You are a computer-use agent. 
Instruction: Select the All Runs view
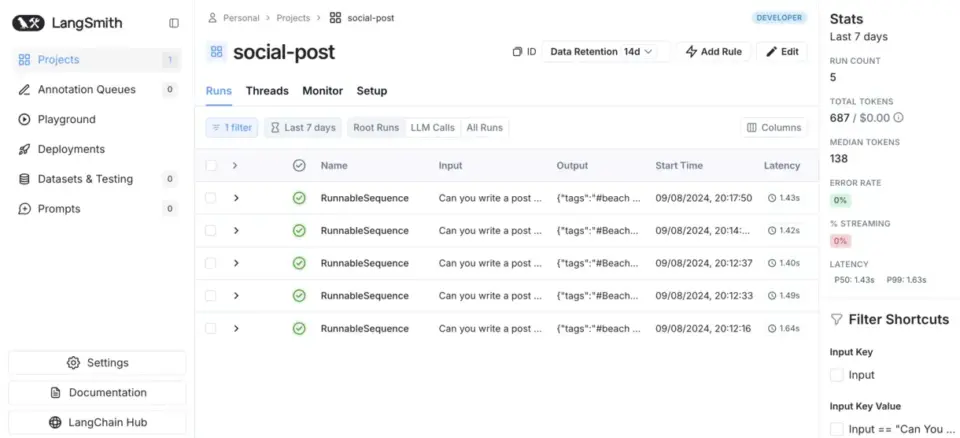point(484,127)
